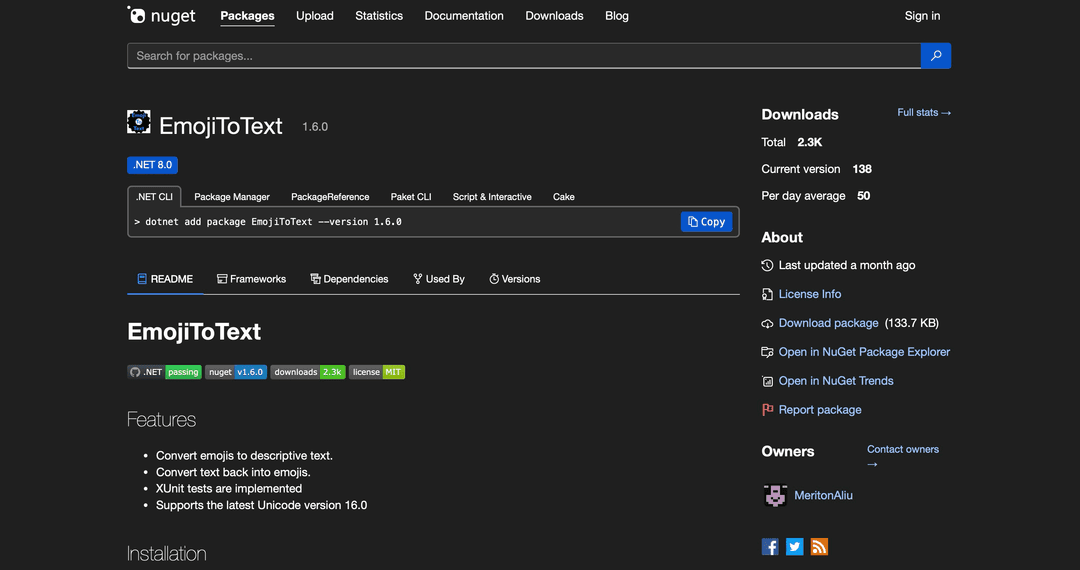Click the Per day average value 50
Viewport: 1080px width, 570px height.
pos(864,196)
